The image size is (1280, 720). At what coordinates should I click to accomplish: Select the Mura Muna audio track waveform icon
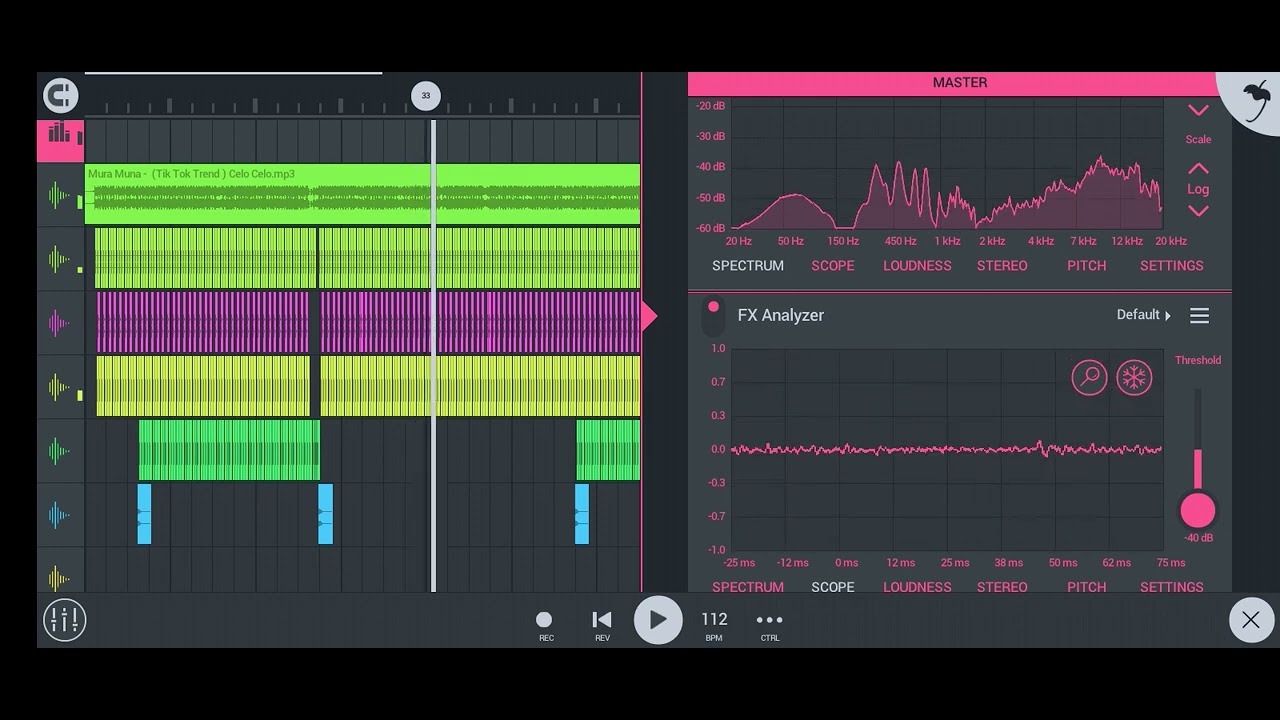pos(59,195)
